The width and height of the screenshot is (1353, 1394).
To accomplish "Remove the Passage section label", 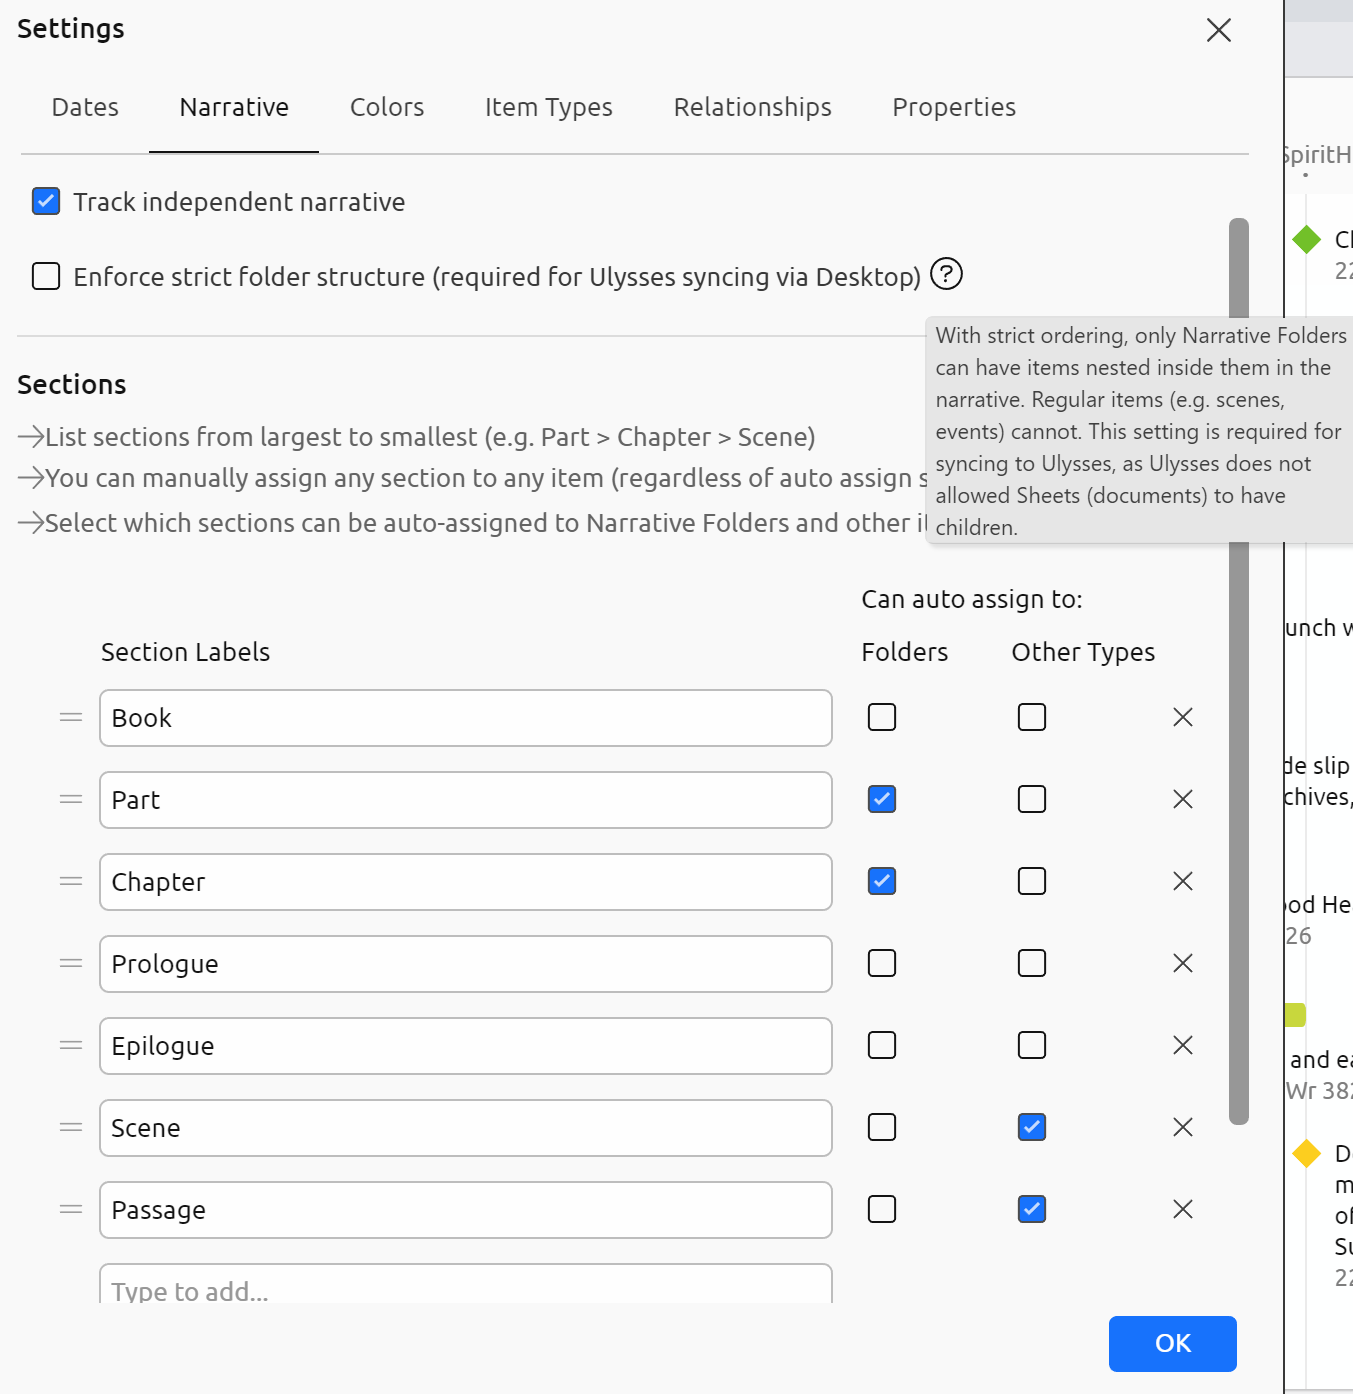I will pyautogui.click(x=1182, y=1209).
